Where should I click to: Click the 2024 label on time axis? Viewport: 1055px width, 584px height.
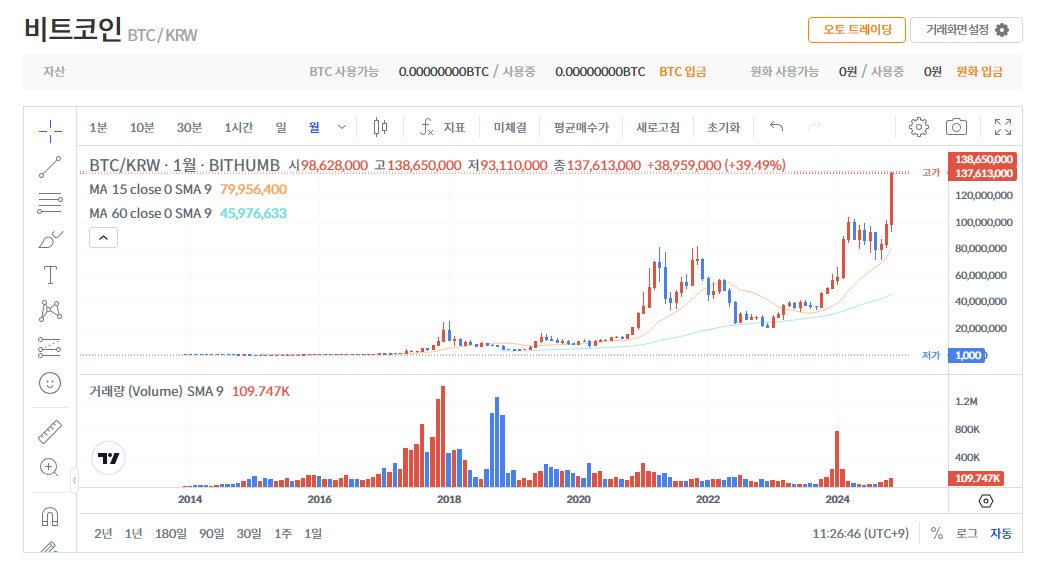tap(837, 499)
